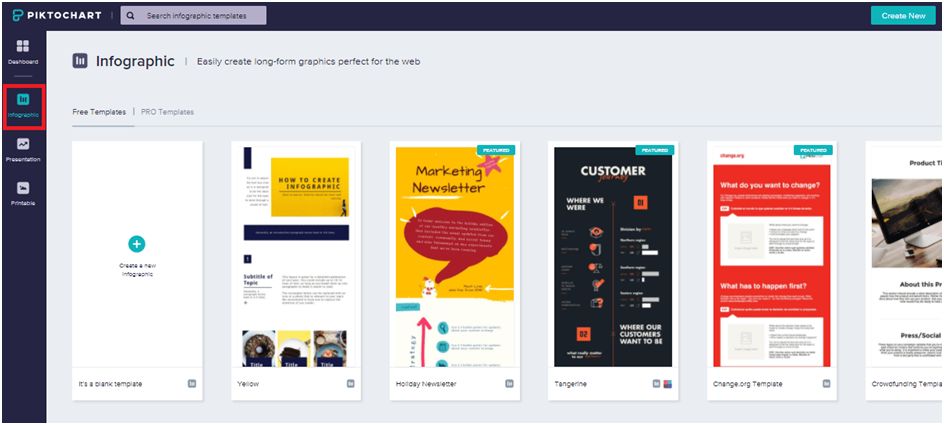Click the type icon under Holiday Newsletter

click(x=509, y=383)
